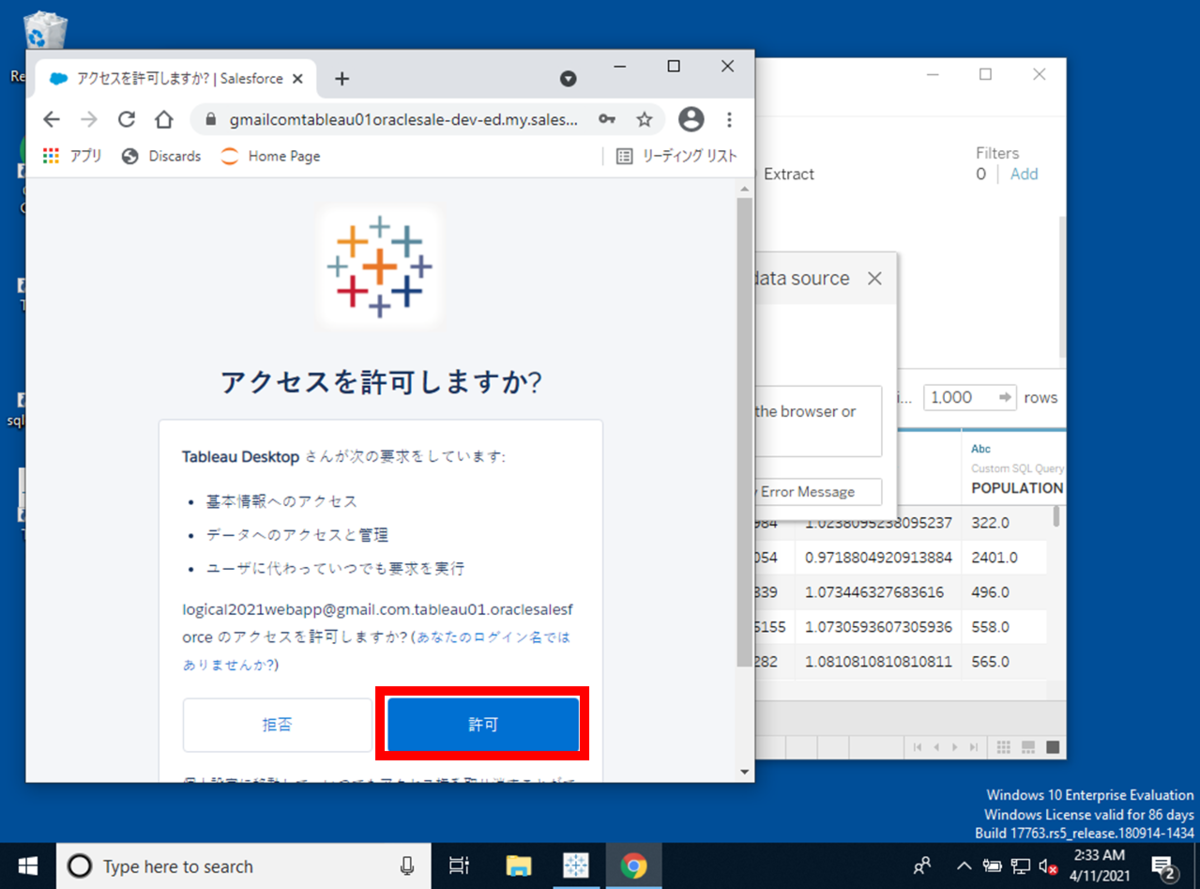Close the data source dialog in Tableau
The image size is (1200, 889).
(x=875, y=279)
